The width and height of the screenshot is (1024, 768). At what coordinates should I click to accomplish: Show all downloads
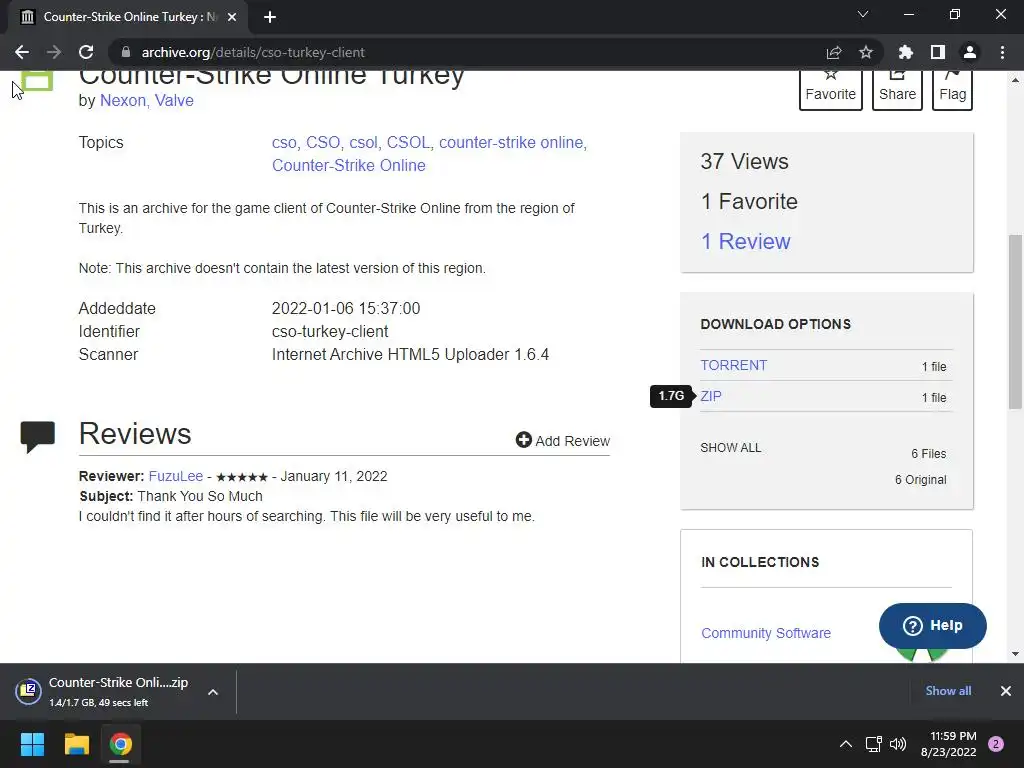(x=948, y=691)
